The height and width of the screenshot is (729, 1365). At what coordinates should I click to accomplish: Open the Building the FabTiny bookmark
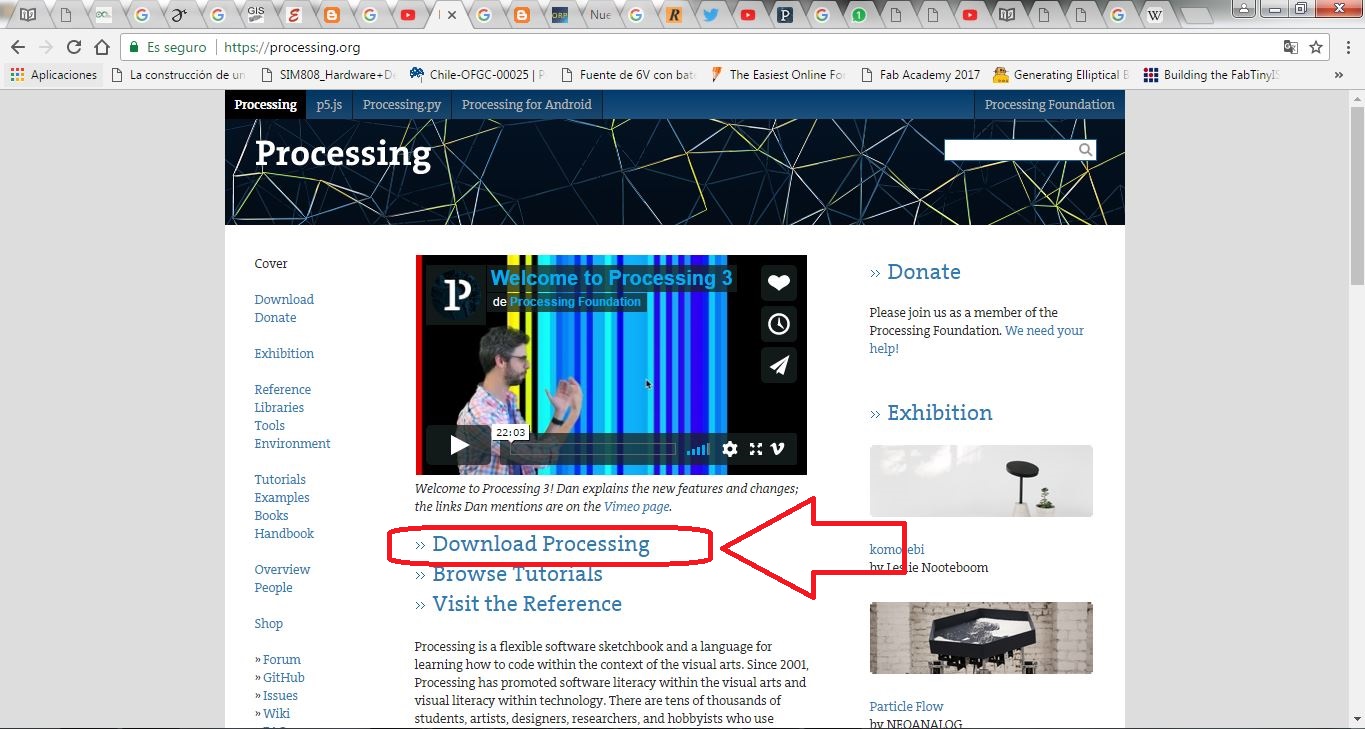coord(1212,75)
